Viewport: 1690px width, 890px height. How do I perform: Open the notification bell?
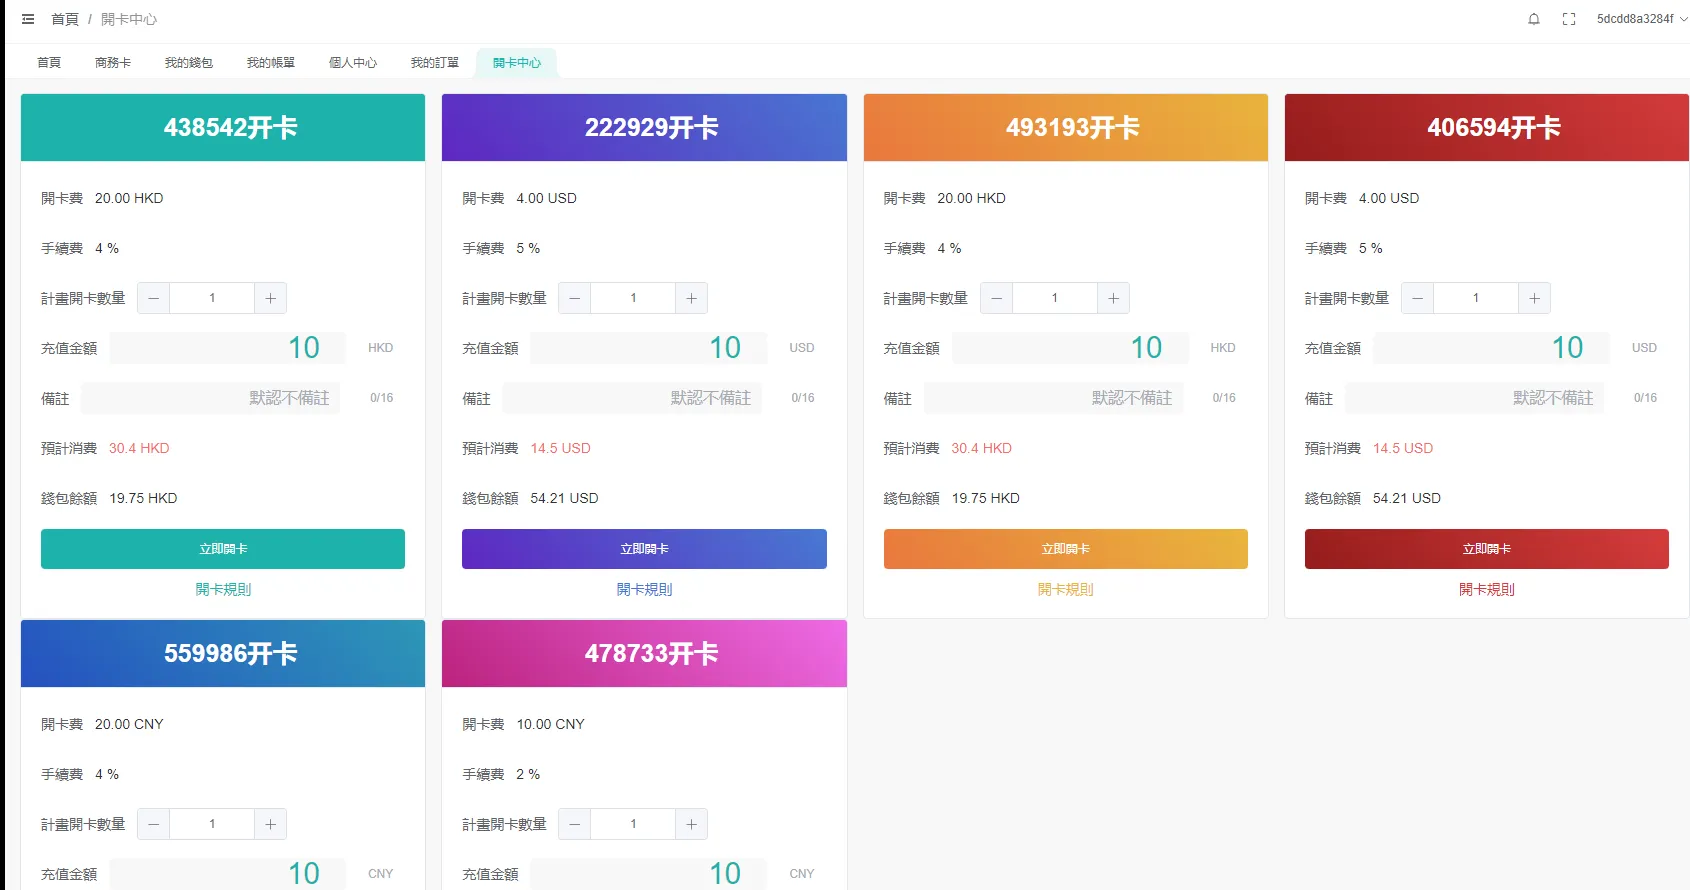pos(1533,19)
